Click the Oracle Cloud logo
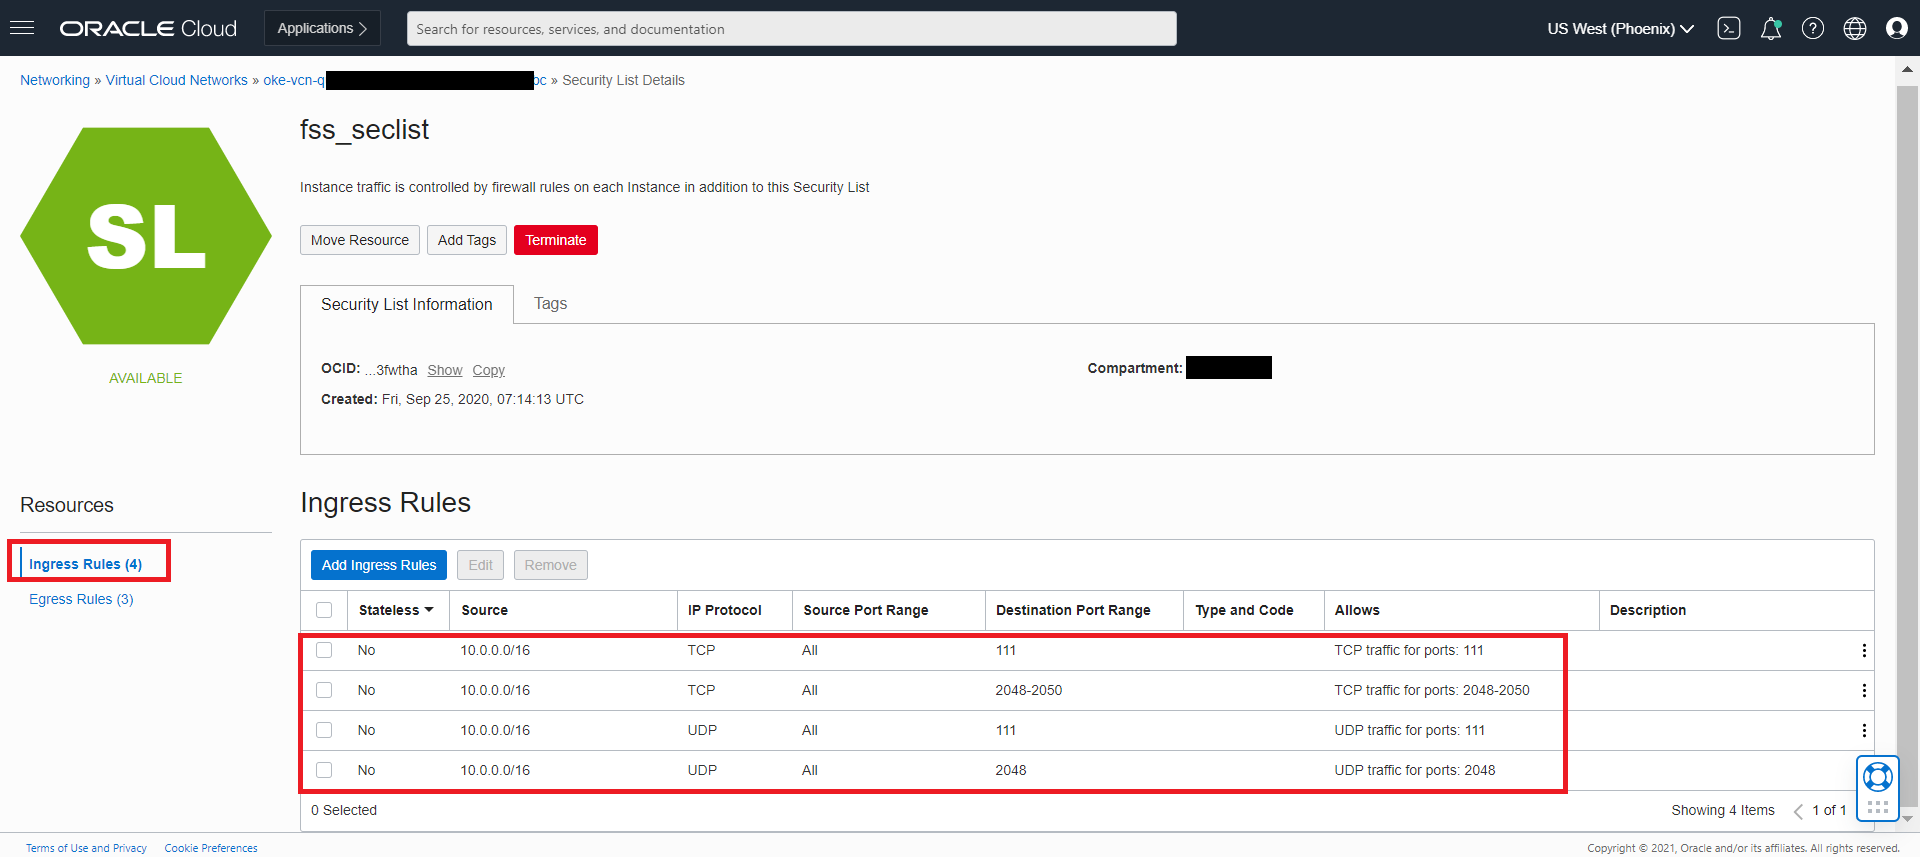Image resolution: width=1920 pixels, height=857 pixels. coord(148,28)
